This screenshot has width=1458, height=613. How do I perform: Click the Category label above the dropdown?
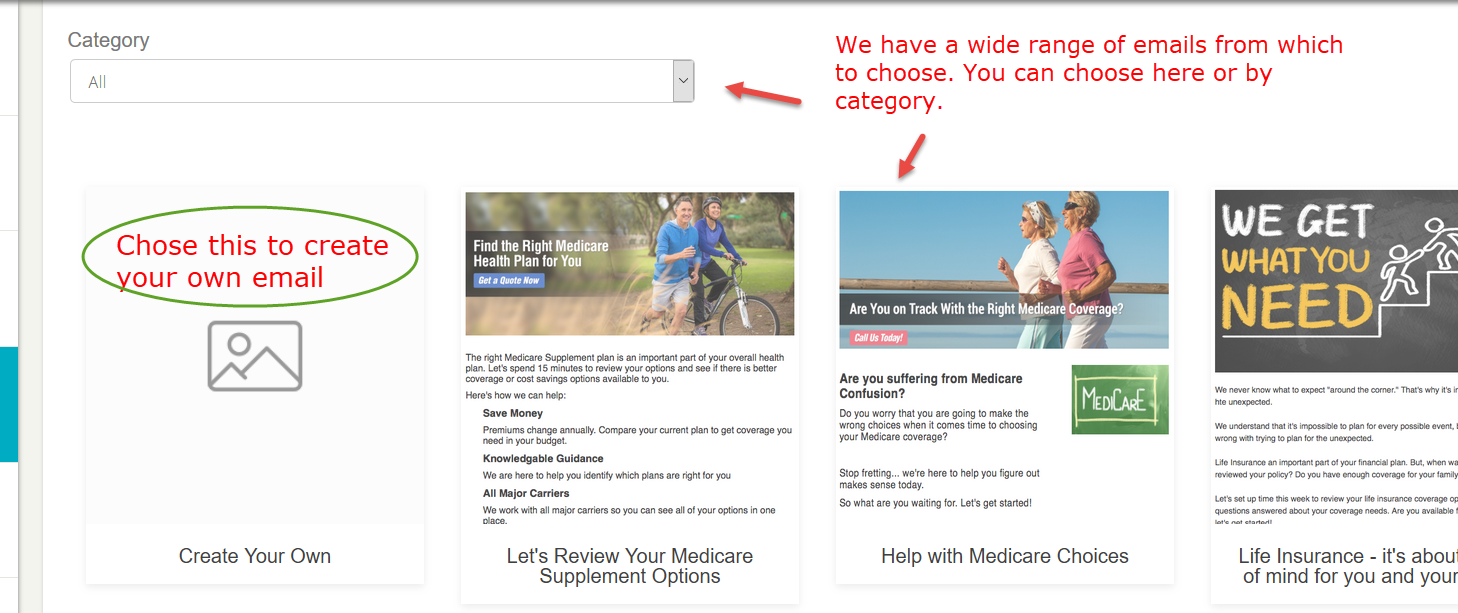pyautogui.click(x=108, y=40)
